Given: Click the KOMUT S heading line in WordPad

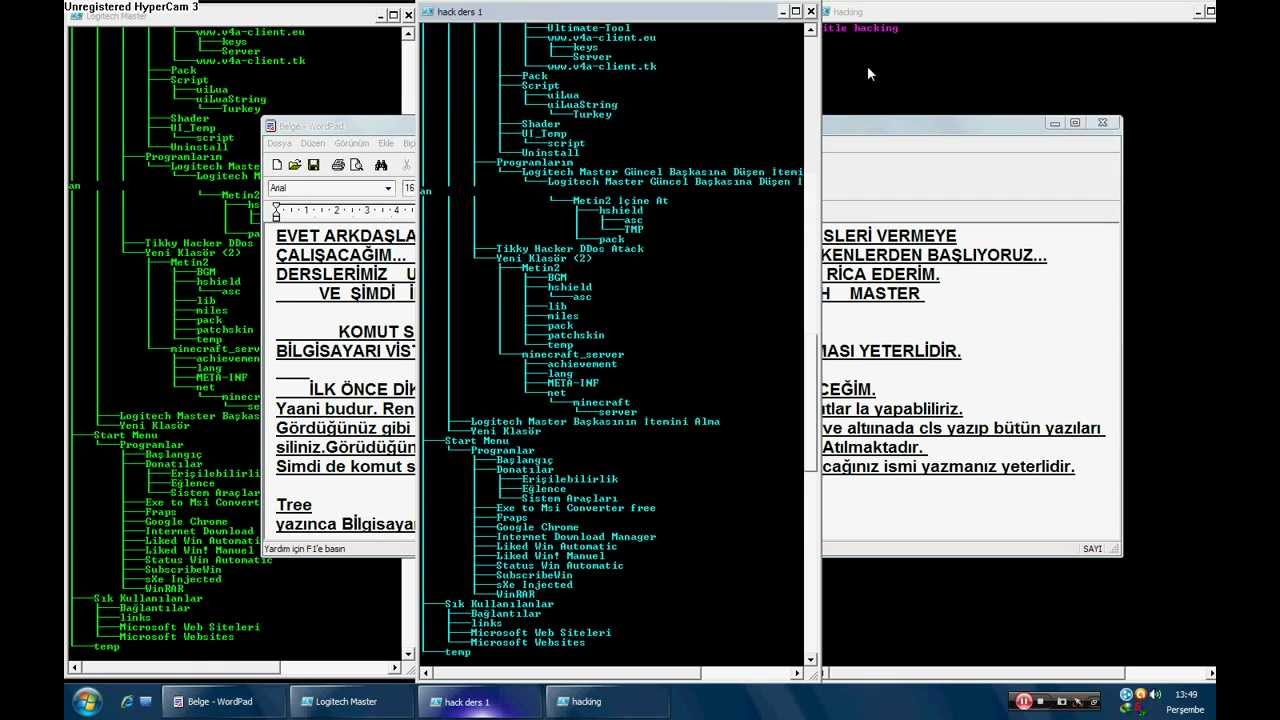Looking at the screenshot, I should click(376, 332).
